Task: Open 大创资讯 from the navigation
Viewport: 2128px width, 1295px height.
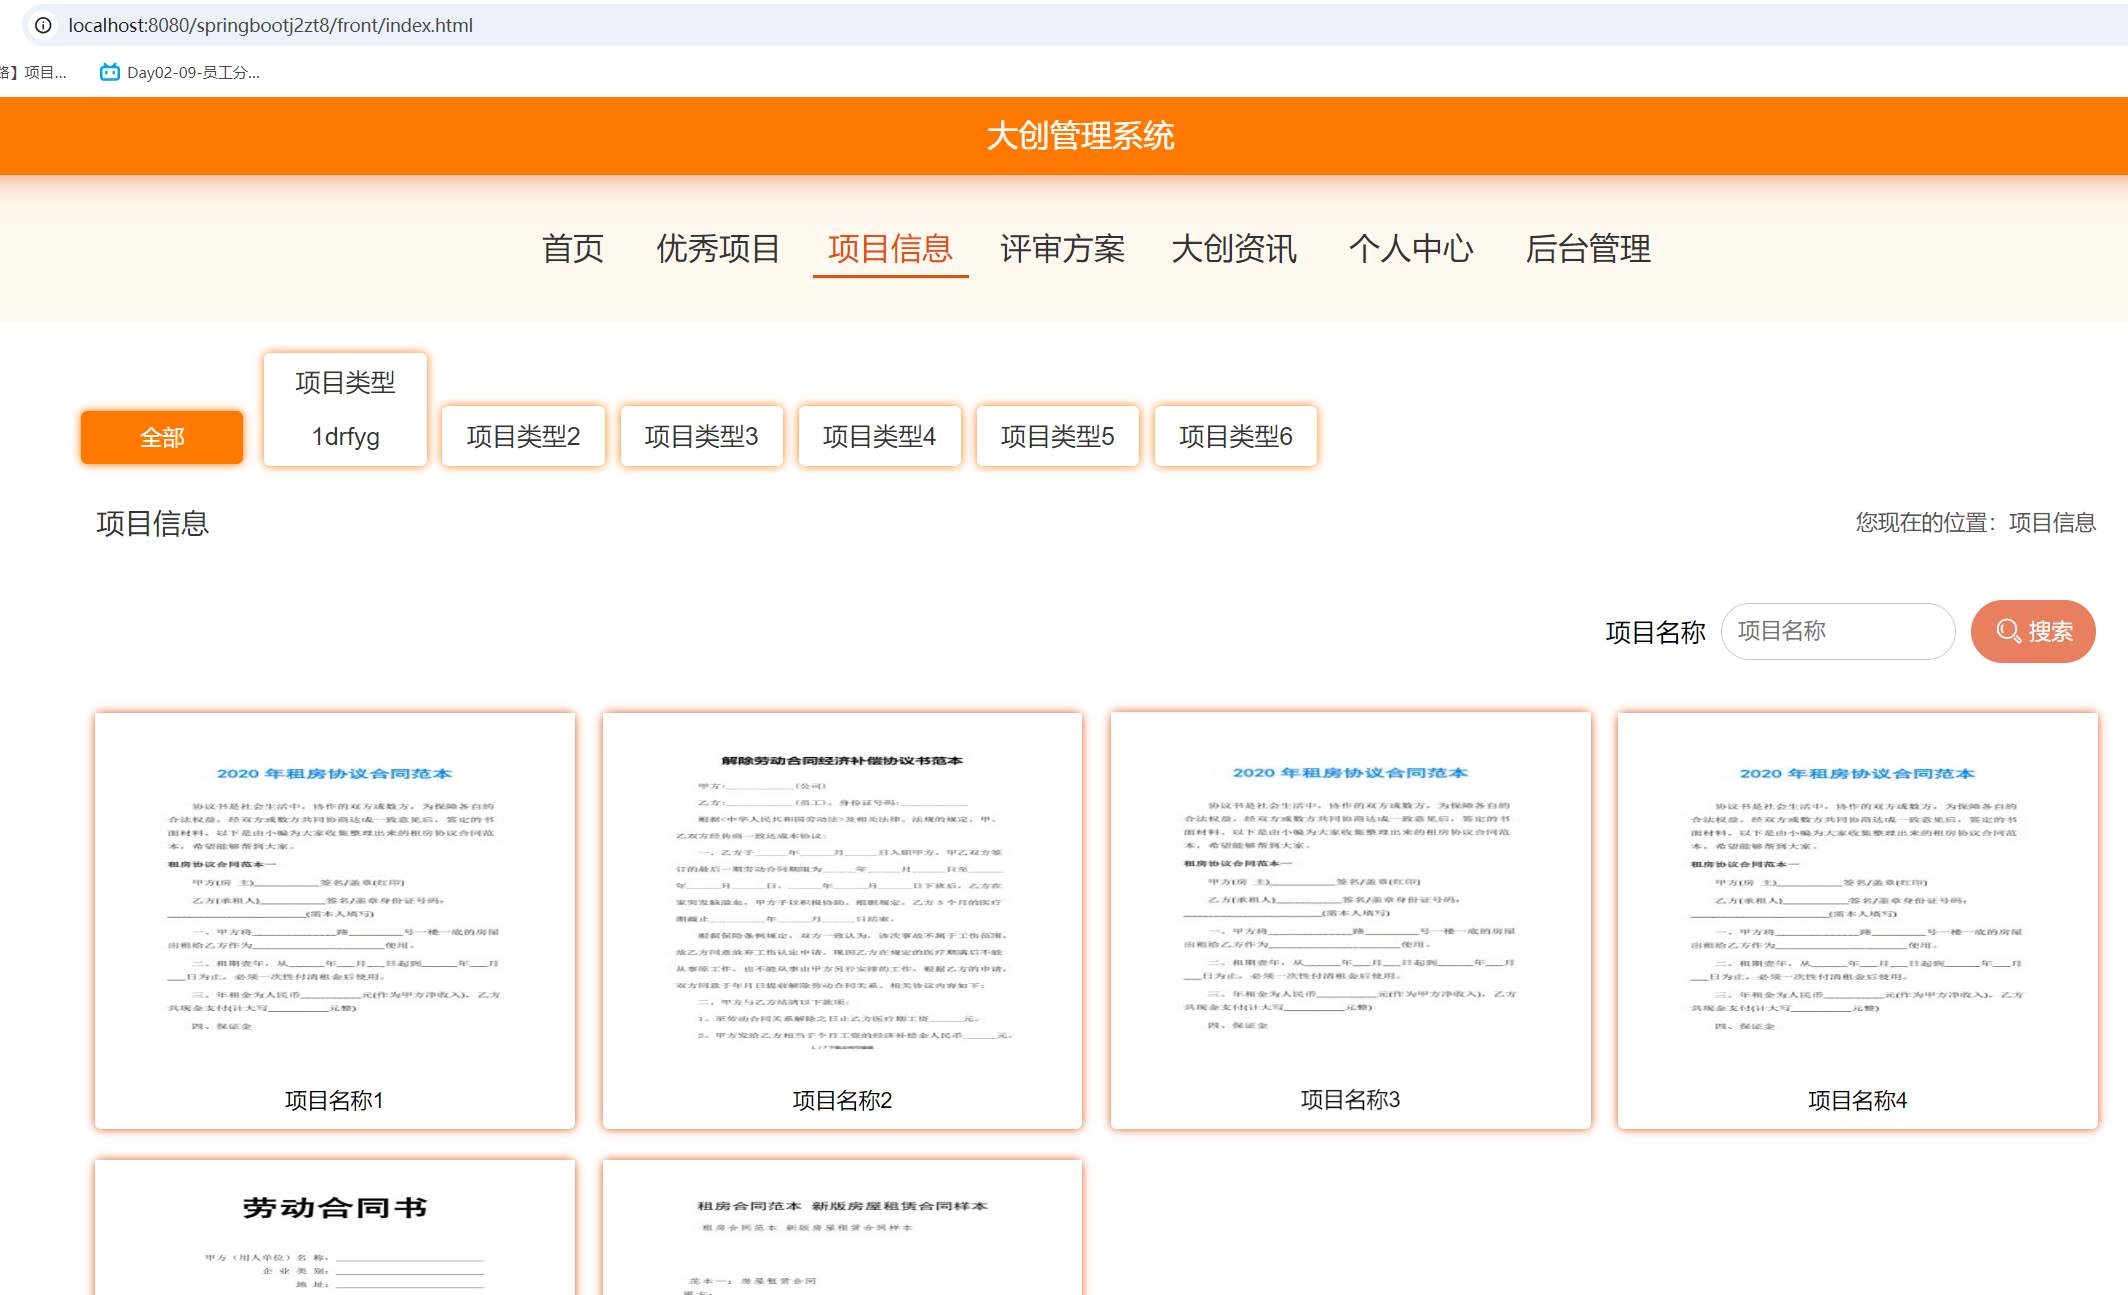Action: pos(1234,250)
